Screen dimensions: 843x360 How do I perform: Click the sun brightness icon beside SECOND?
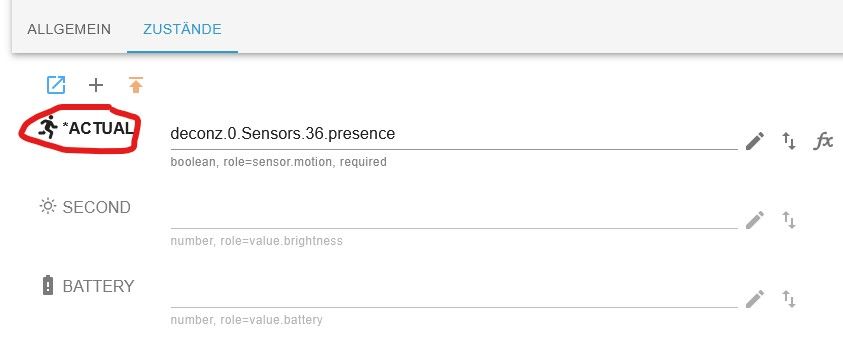coord(48,206)
